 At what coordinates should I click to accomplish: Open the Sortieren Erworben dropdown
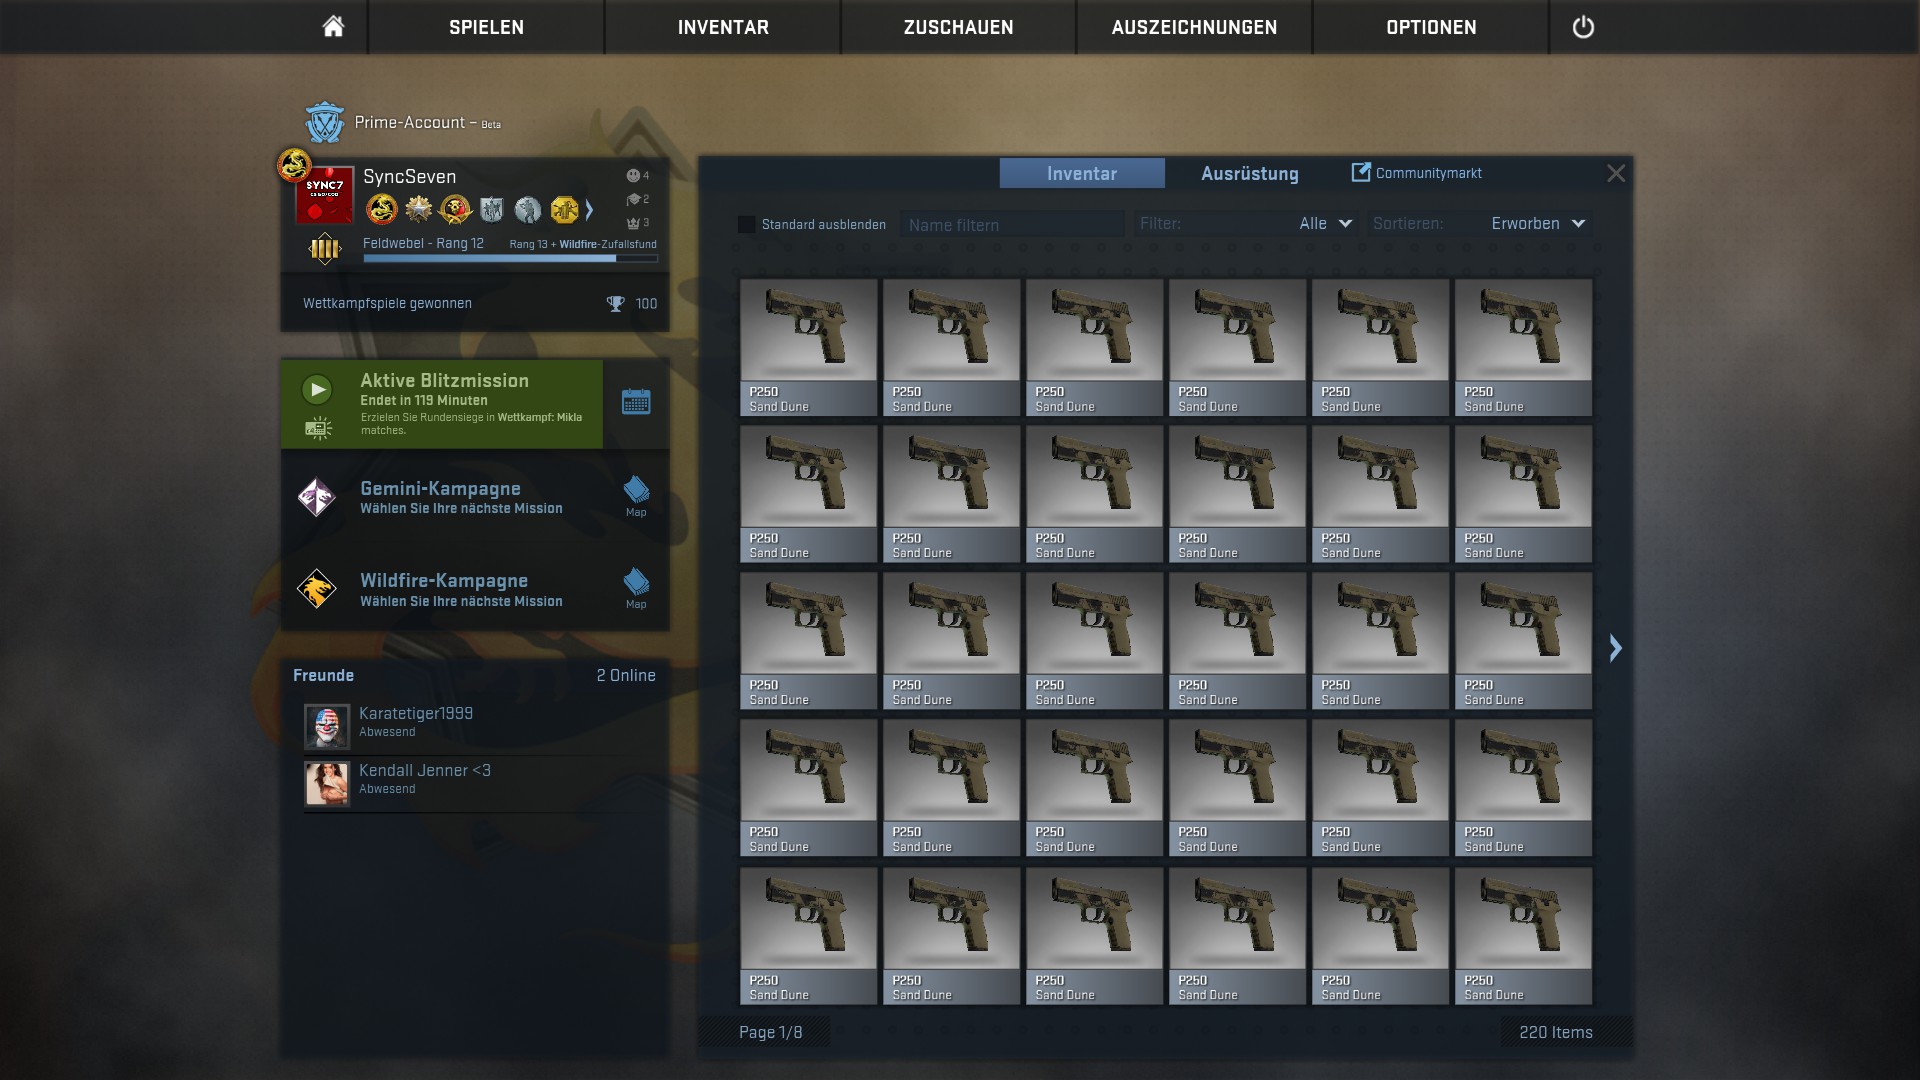[1537, 224]
